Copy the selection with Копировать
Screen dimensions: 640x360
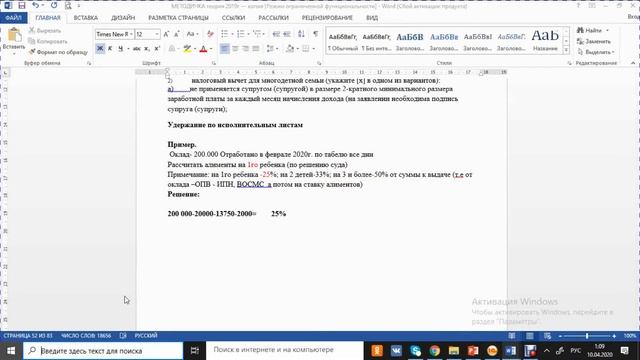click(48, 41)
